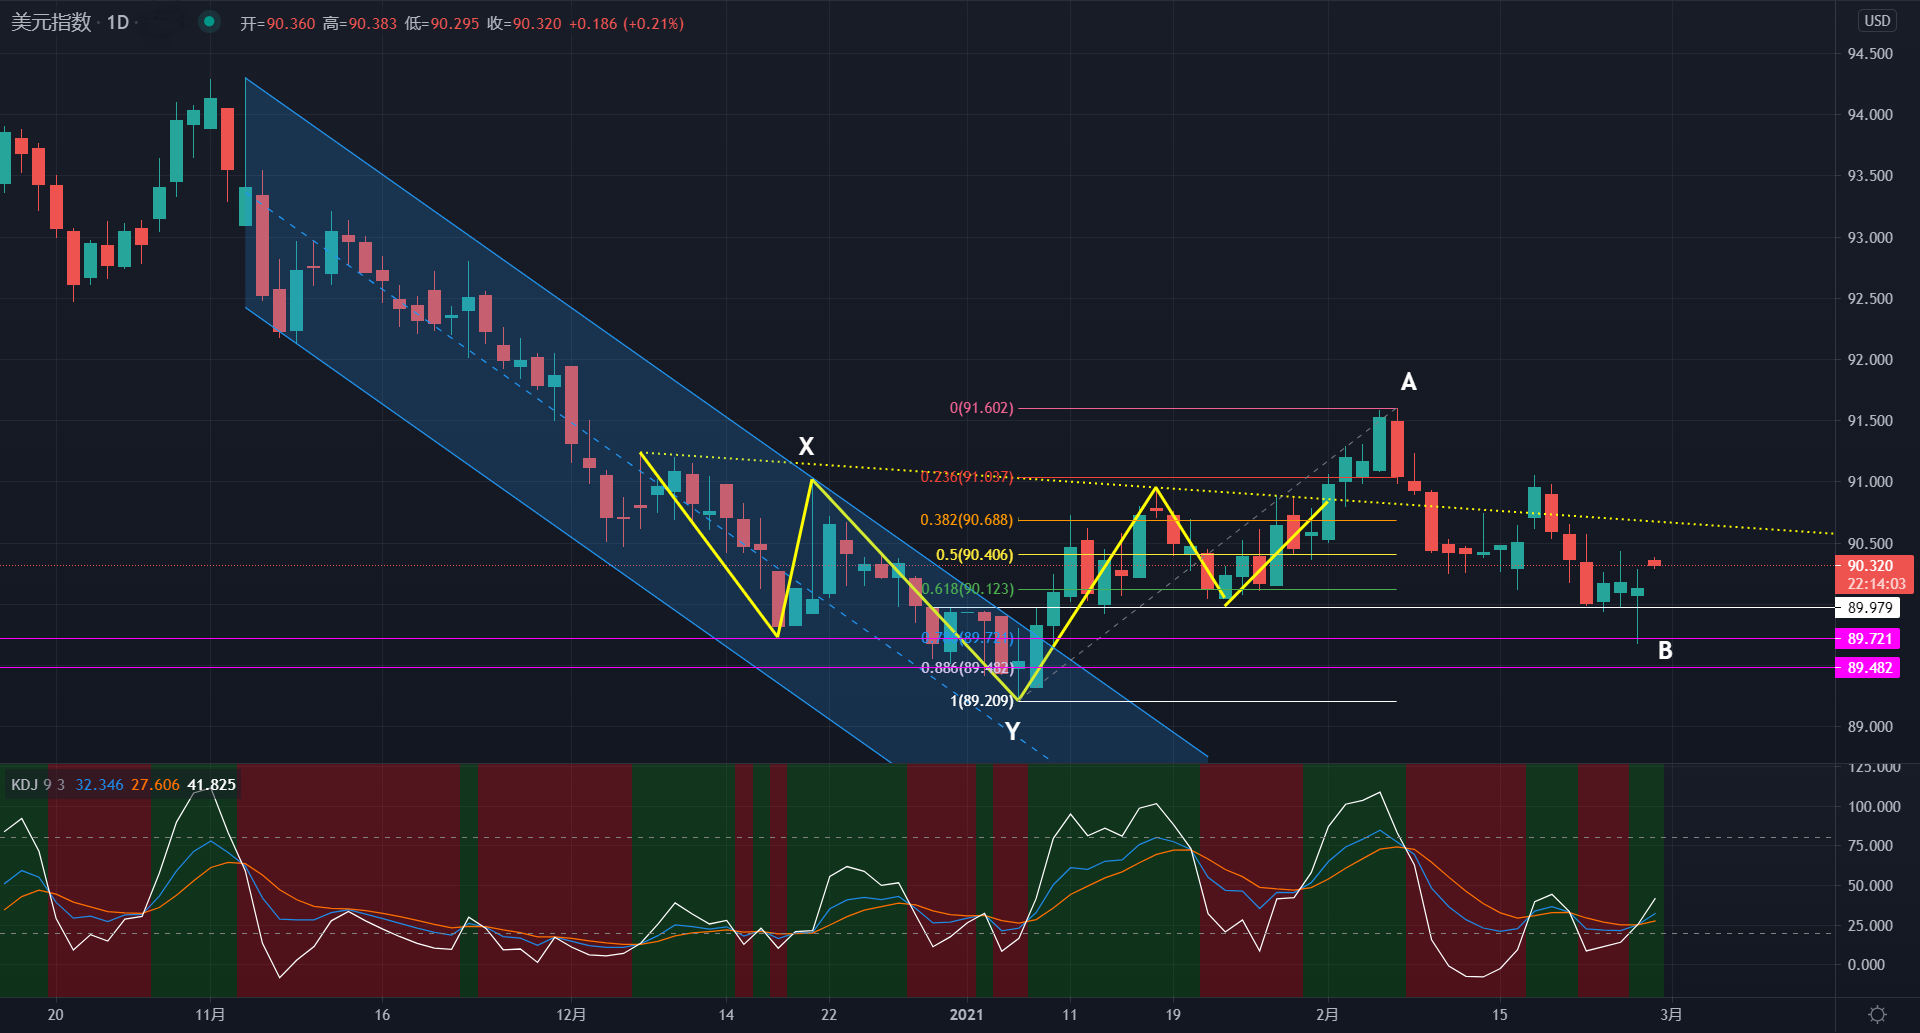Click the KDJ J value 41.825
1920x1033 pixels.
[x=211, y=784]
